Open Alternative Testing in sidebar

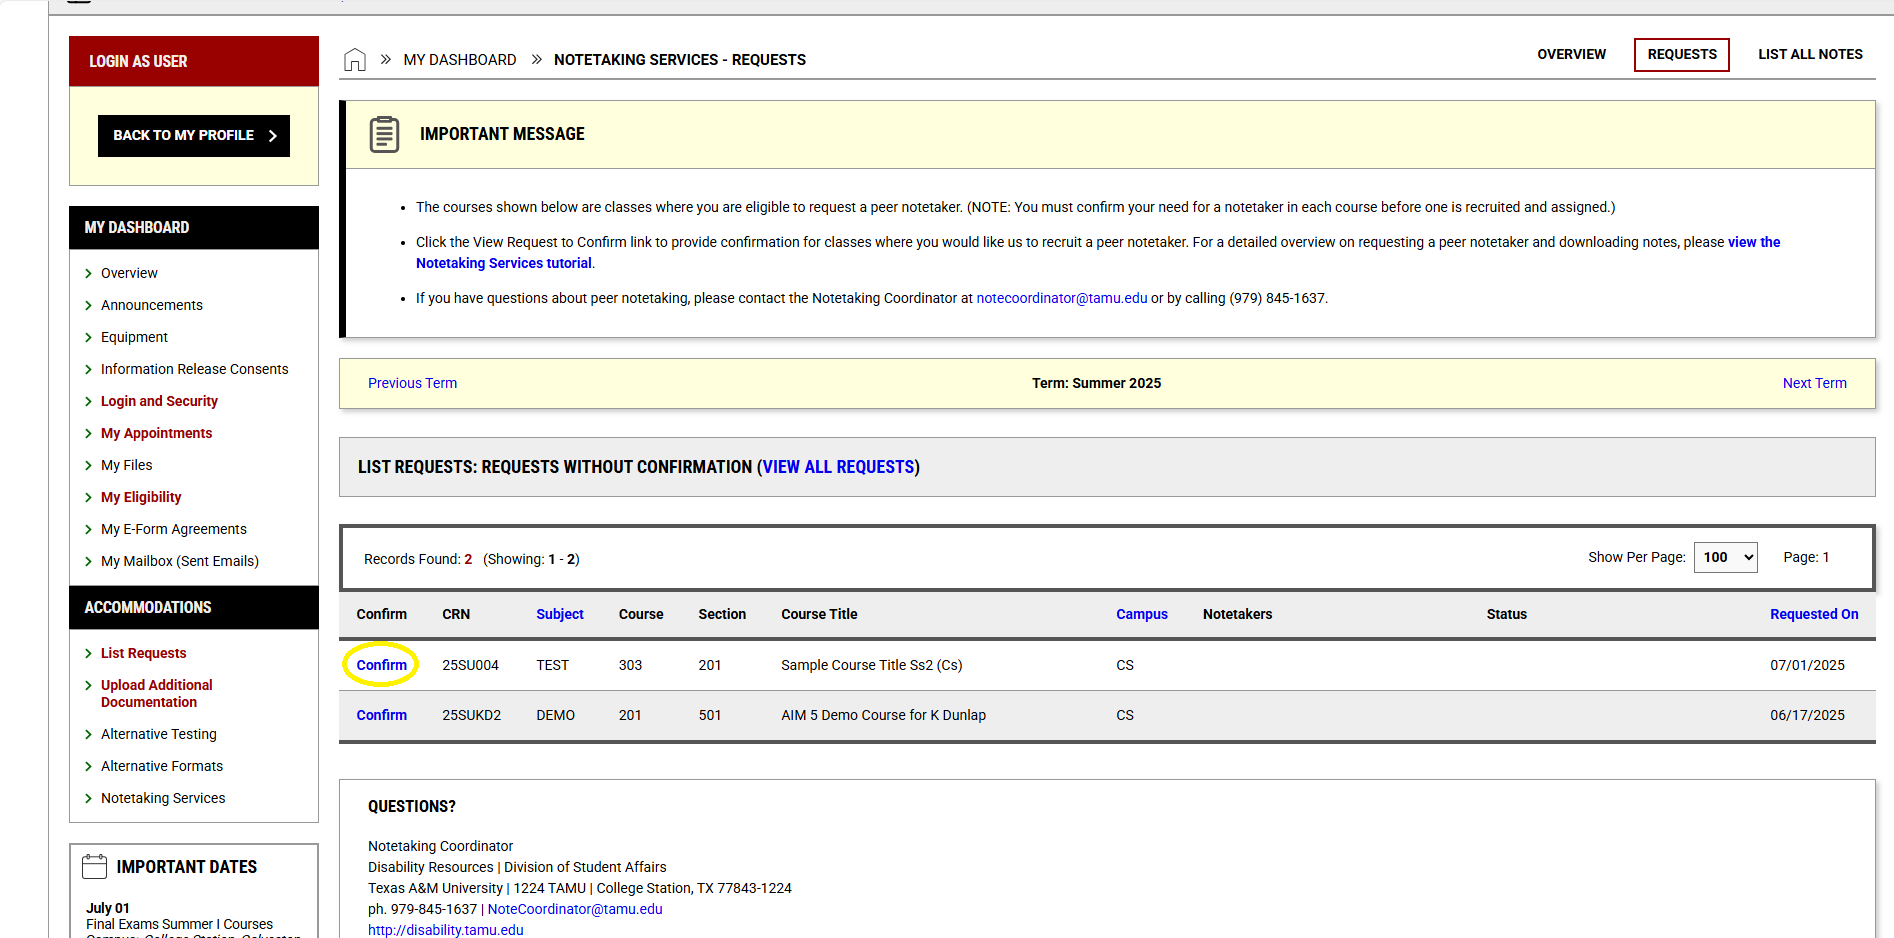point(158,734)
